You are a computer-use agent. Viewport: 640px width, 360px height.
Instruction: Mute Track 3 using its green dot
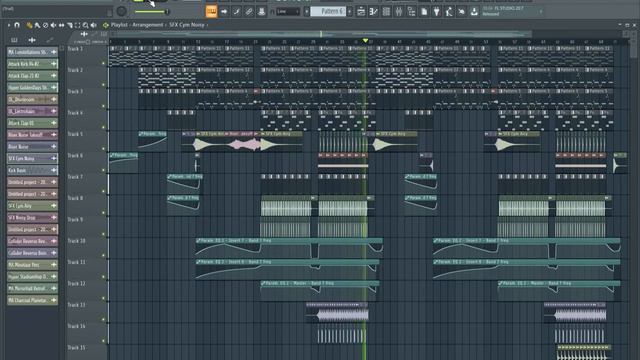pos(103,106)
